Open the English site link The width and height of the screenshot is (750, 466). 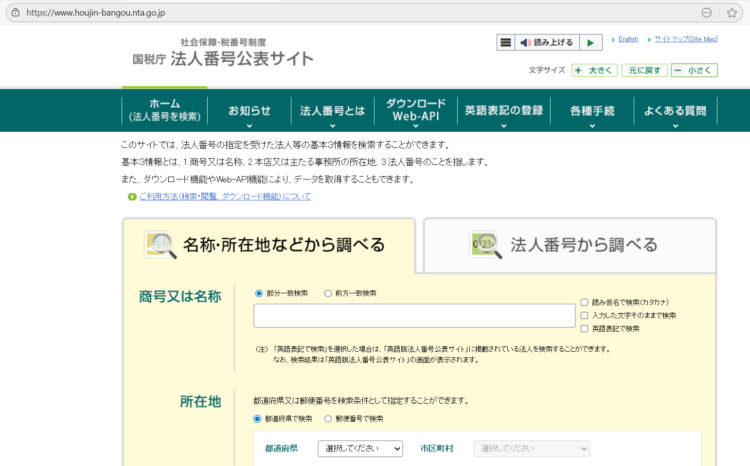(628, 39)
